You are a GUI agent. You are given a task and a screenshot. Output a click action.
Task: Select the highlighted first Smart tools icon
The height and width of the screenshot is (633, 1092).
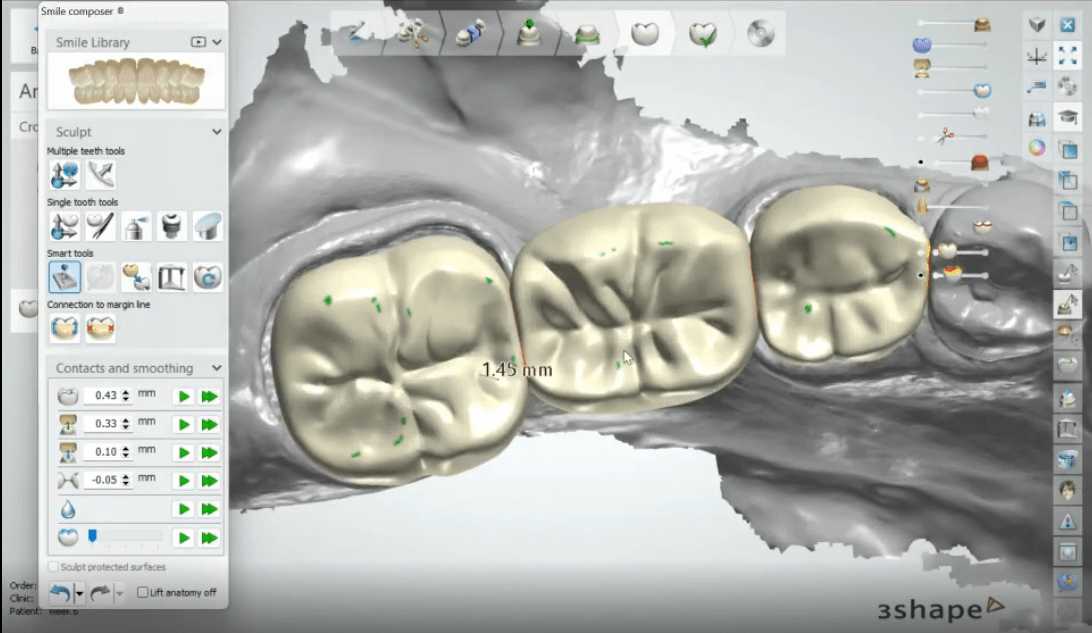click(x=64, y=276)
